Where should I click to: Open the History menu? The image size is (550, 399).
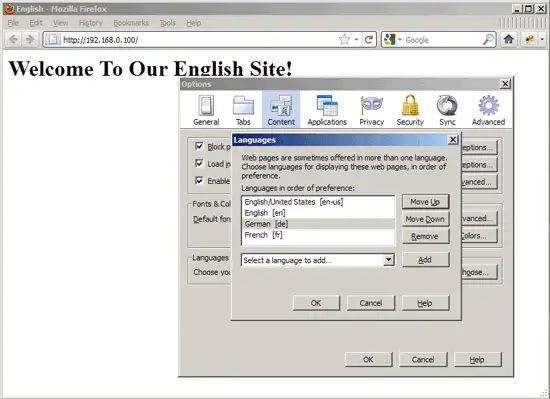click(91, 23)
